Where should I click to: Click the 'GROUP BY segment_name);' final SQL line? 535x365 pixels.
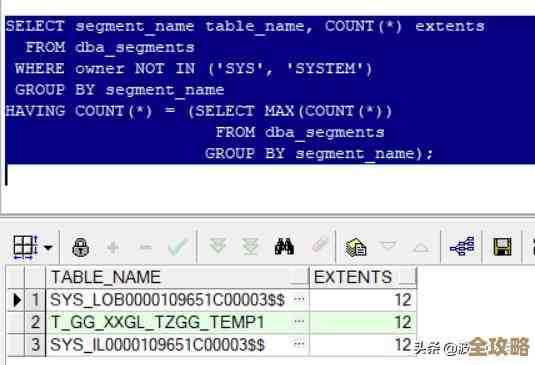(x=319, y=154)
